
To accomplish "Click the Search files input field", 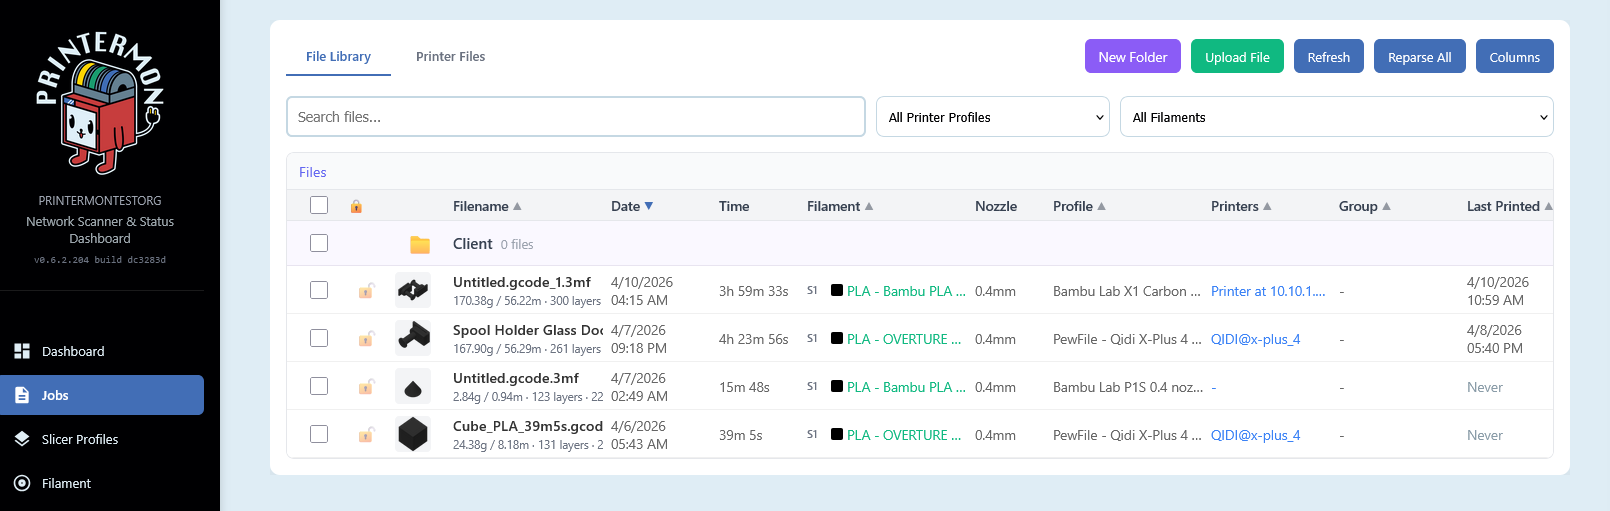I will pyautogui.click(x=575, y=117).
